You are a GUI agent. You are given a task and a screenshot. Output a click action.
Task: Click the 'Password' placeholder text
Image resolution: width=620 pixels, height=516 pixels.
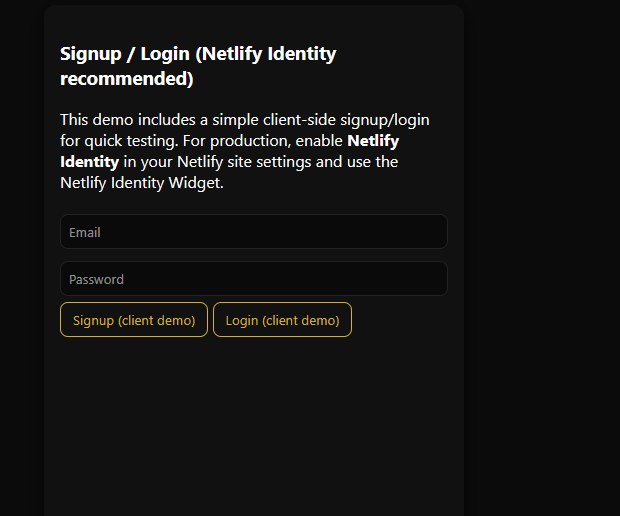coord(96,279)
